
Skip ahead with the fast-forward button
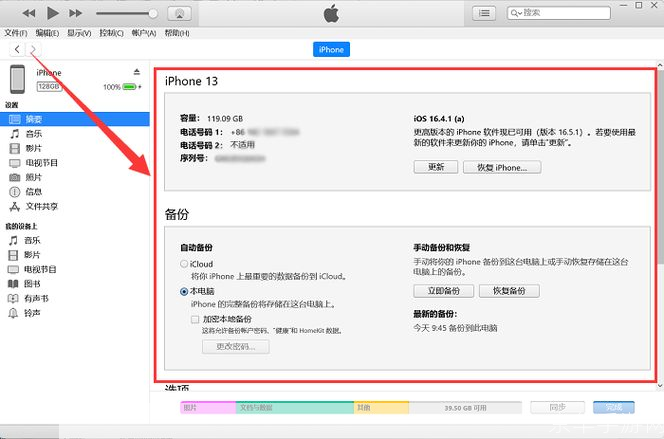[x=75, y=13]
